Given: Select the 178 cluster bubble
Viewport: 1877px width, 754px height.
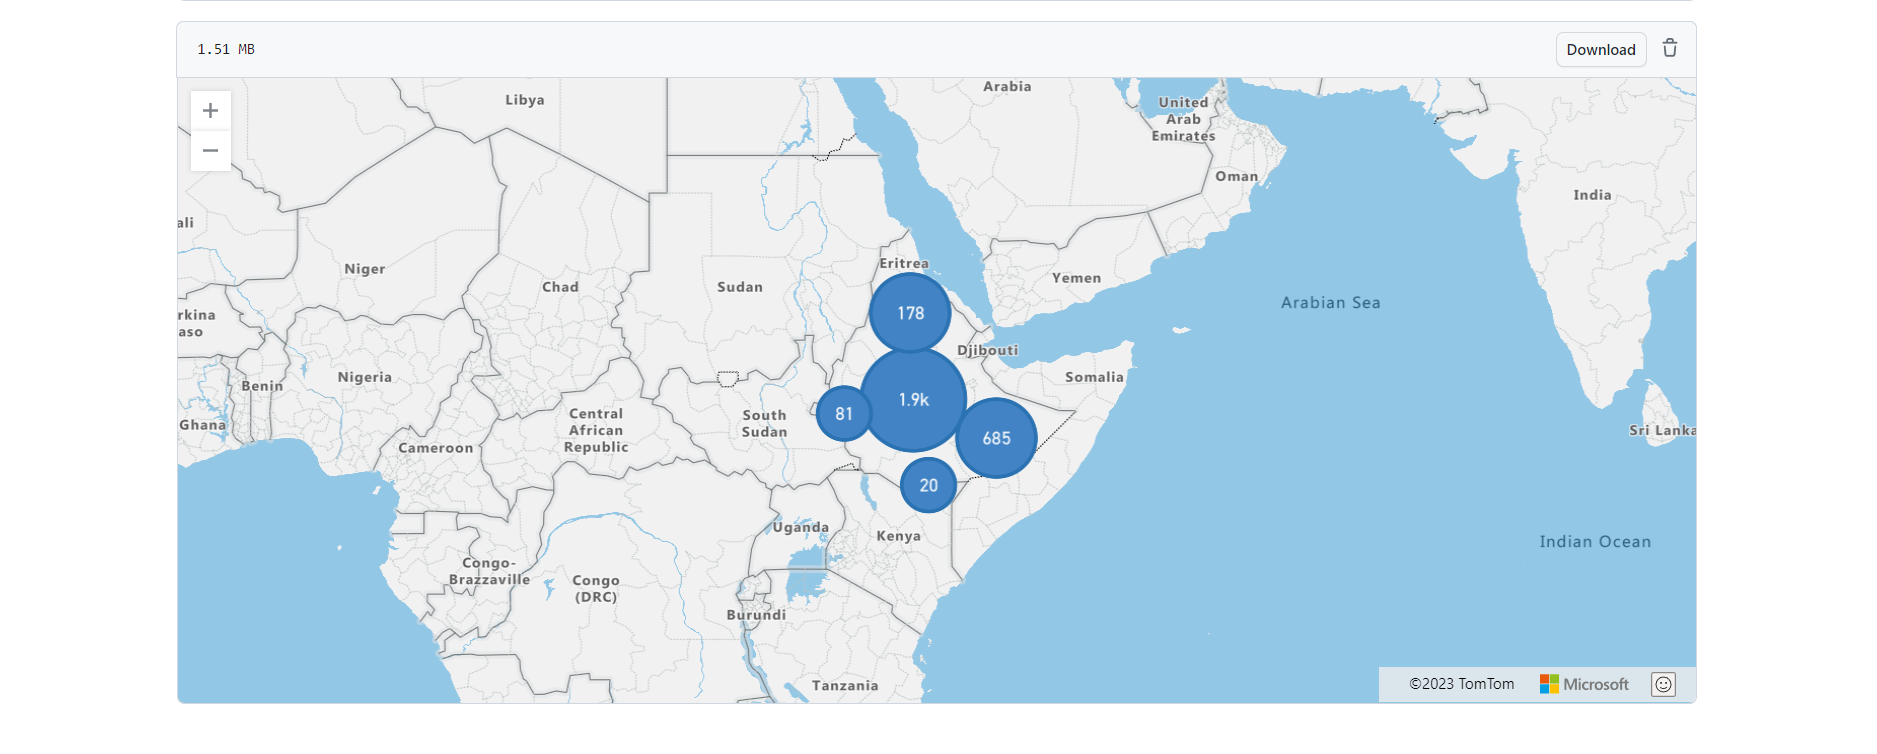Looking at the screenshot, I should (910, 313).
